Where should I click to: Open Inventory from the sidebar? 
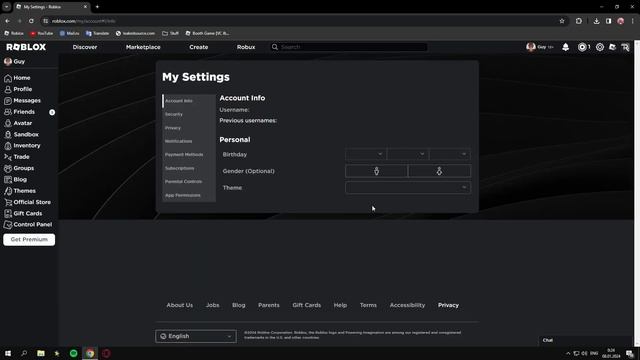[x=22, y=145]
